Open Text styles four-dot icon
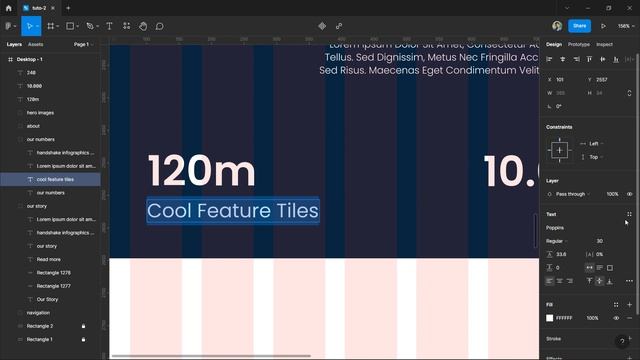Image resolution: width=640 pixels, height=360 pixels. (629, 214)
